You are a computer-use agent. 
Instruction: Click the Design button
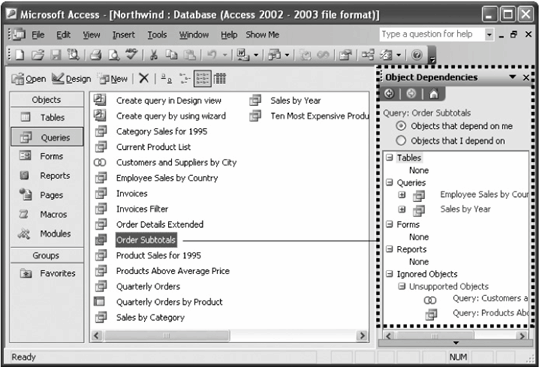coord(72,79)
